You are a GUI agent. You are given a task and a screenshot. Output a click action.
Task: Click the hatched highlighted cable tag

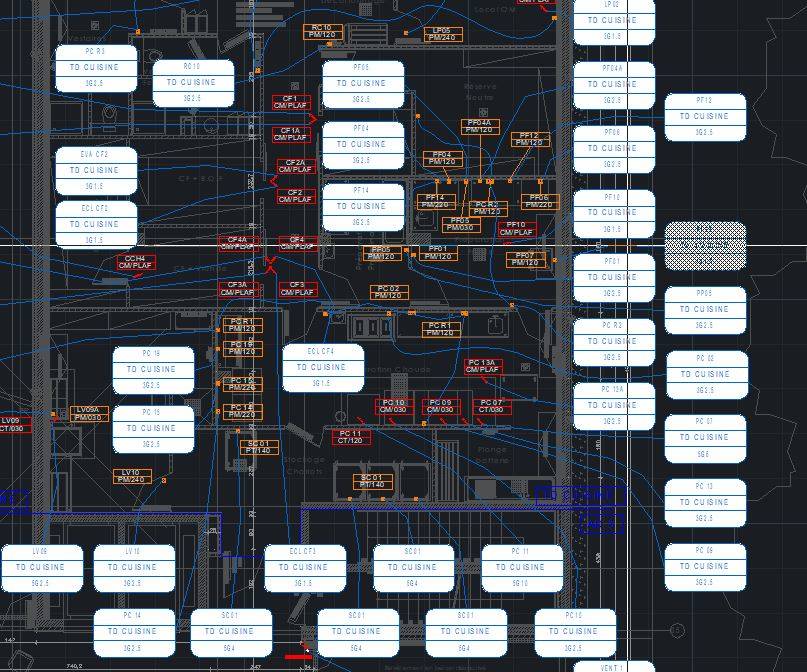click(x=705, y=245)
